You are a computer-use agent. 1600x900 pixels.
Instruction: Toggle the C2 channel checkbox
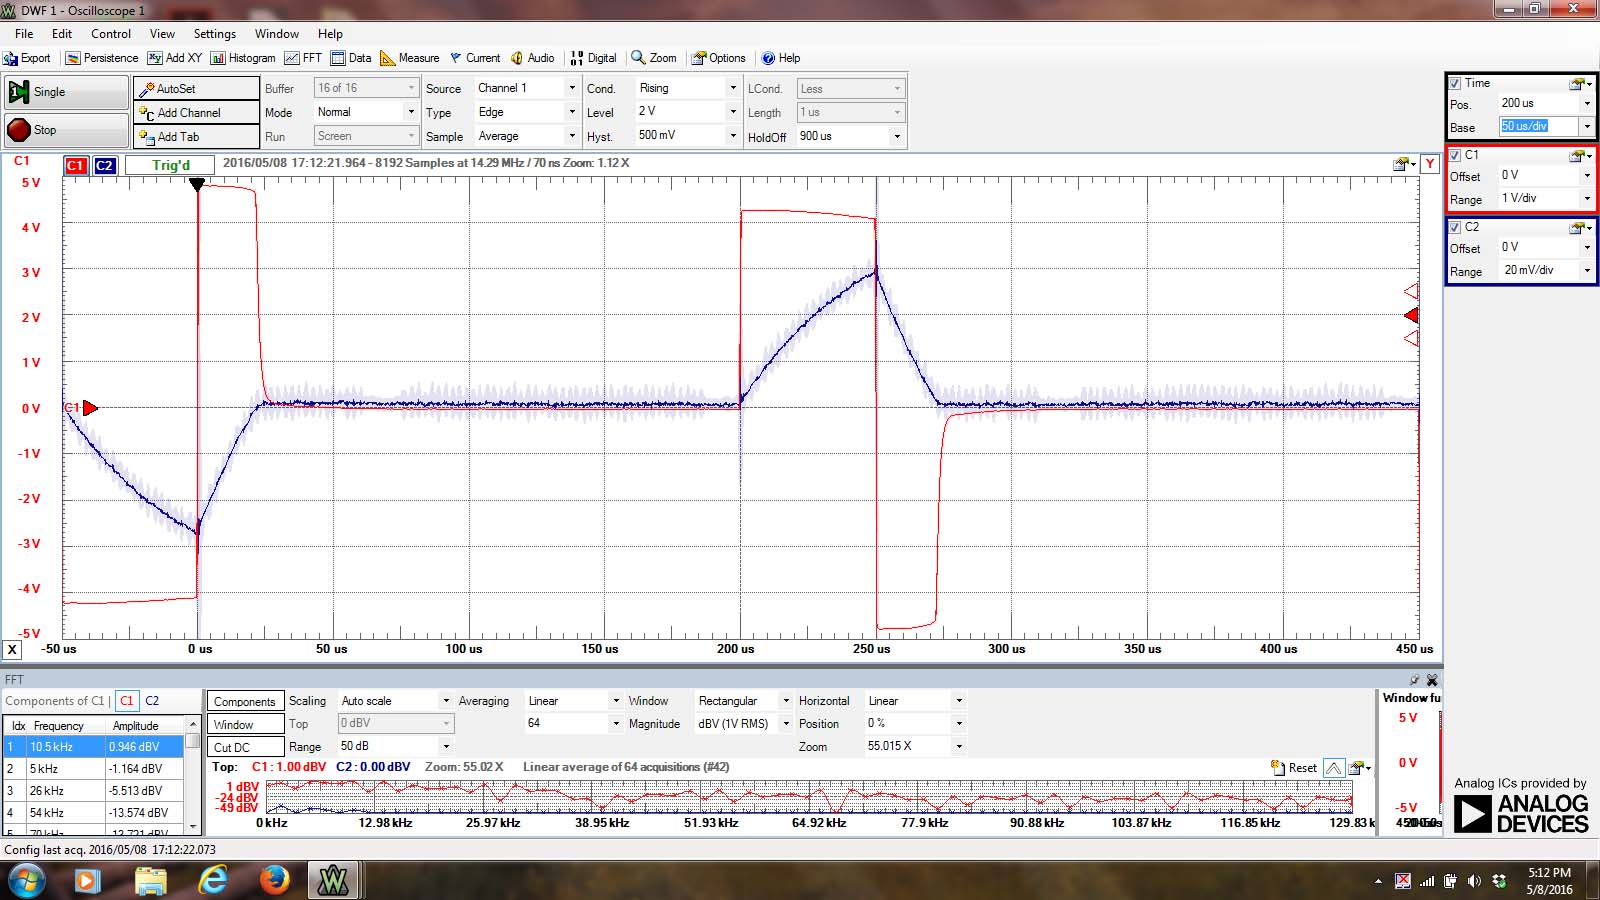(1456, 227)
